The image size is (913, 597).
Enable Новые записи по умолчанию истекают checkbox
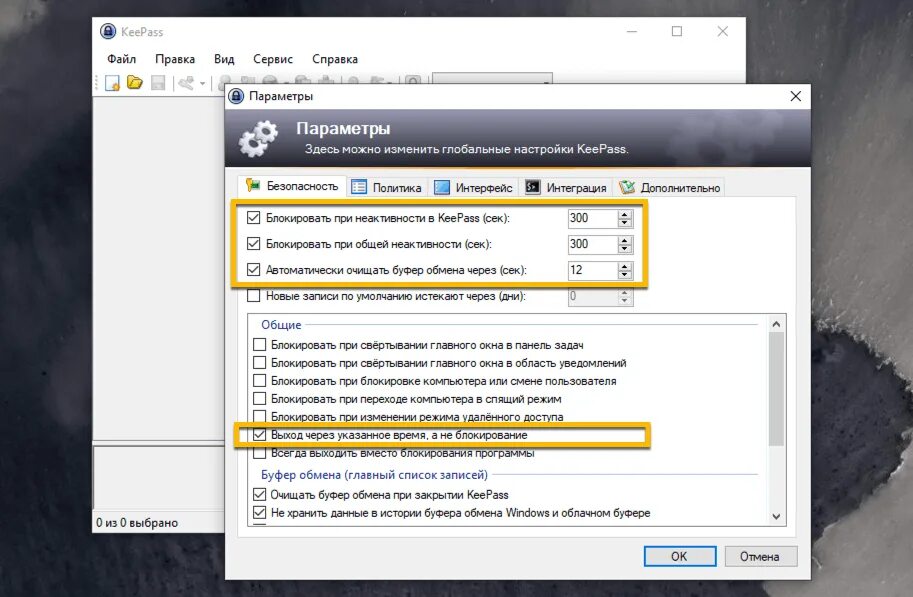coord(253,296)
